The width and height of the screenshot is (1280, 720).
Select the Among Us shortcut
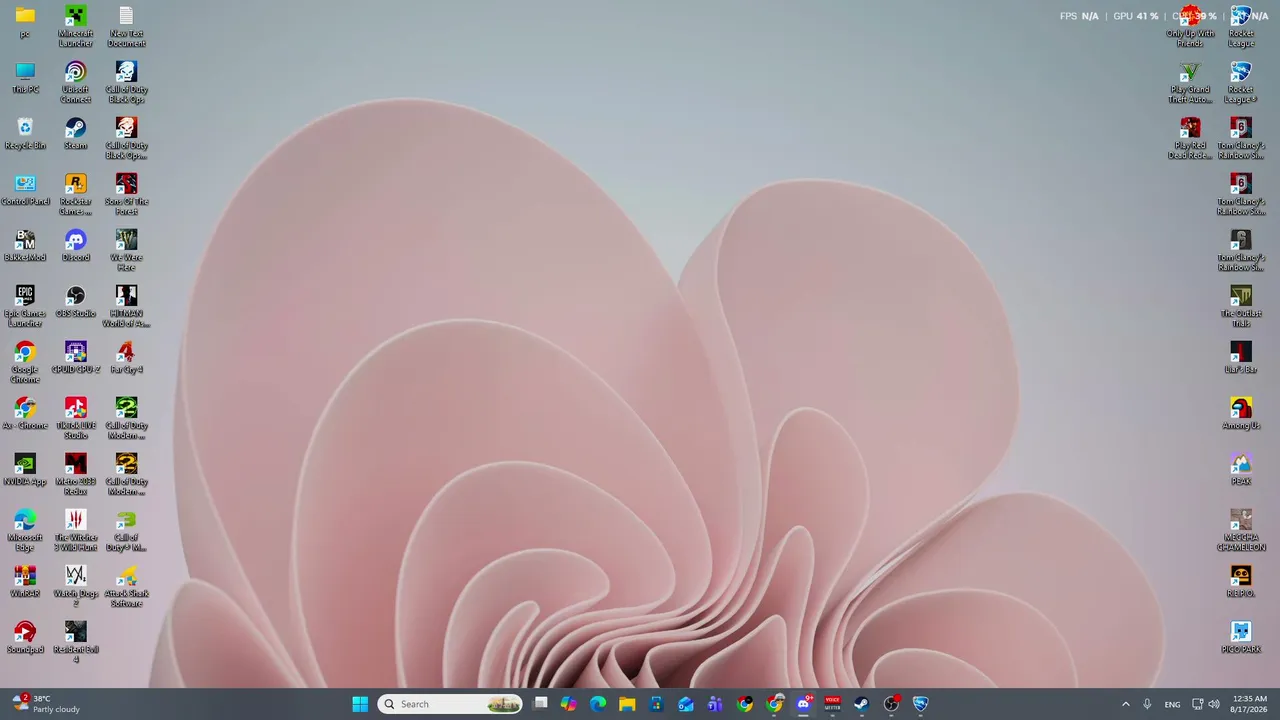[1241, 413]
